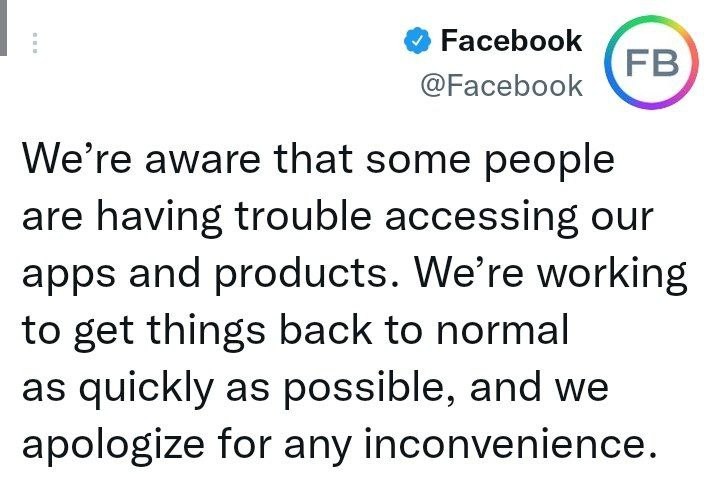The height and width of the screenshot is (490, 720).
Task: Click the blue verified checkmark badge
Action: [x=417, y=41]
